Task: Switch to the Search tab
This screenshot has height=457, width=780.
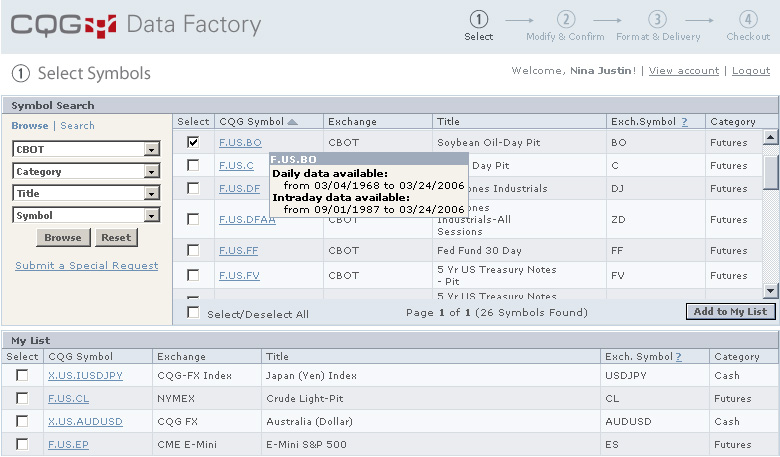Action: click(x=78, y=126)
